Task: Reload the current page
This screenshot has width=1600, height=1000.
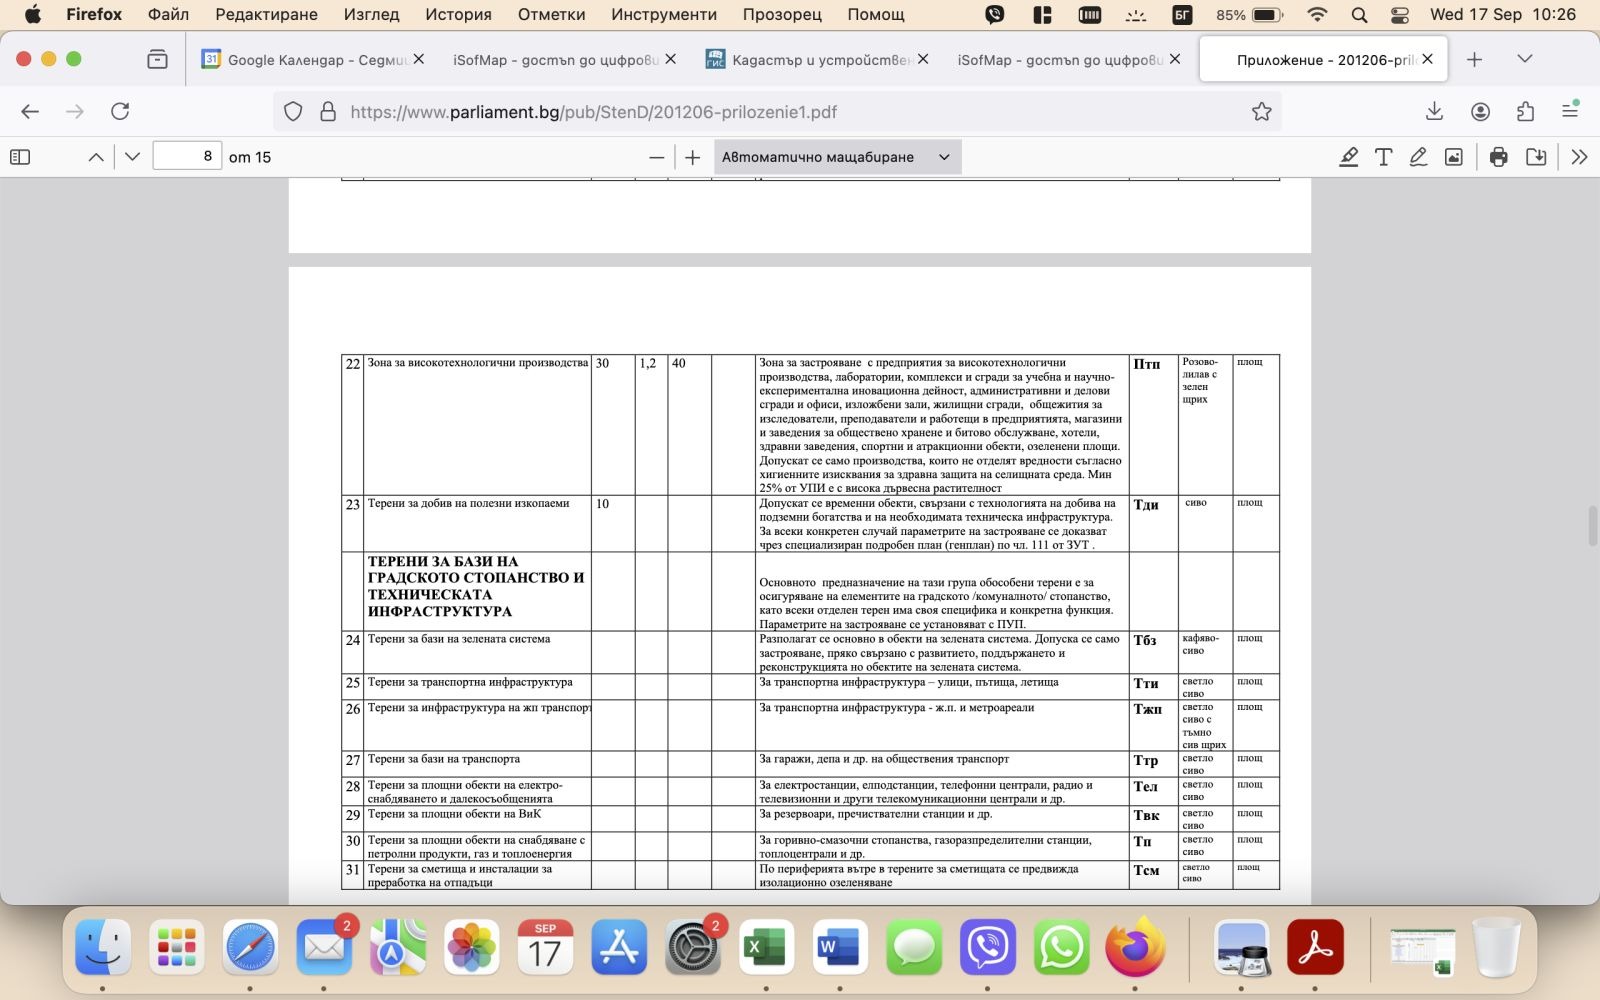Action: [x=120, y=112]
